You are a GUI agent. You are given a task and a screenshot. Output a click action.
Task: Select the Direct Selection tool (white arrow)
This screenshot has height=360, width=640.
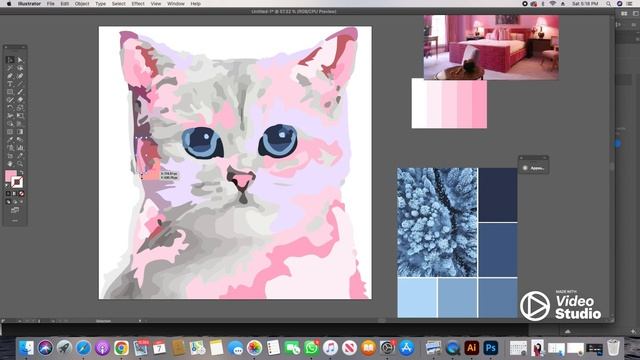[20, 60]
